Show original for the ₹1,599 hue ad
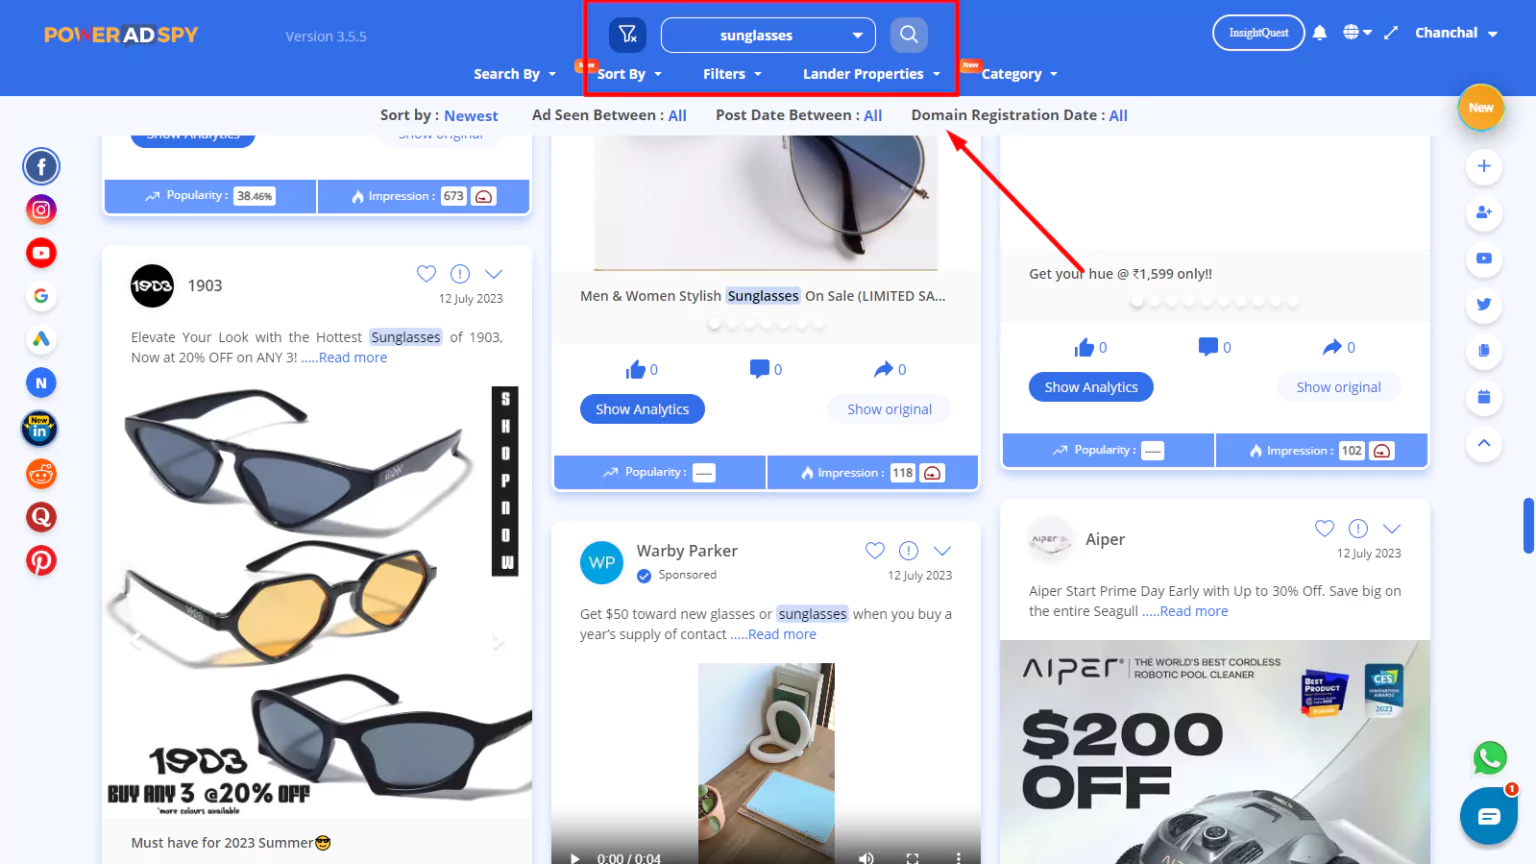Viewport: 1536px width, 864px height. 1338,387
